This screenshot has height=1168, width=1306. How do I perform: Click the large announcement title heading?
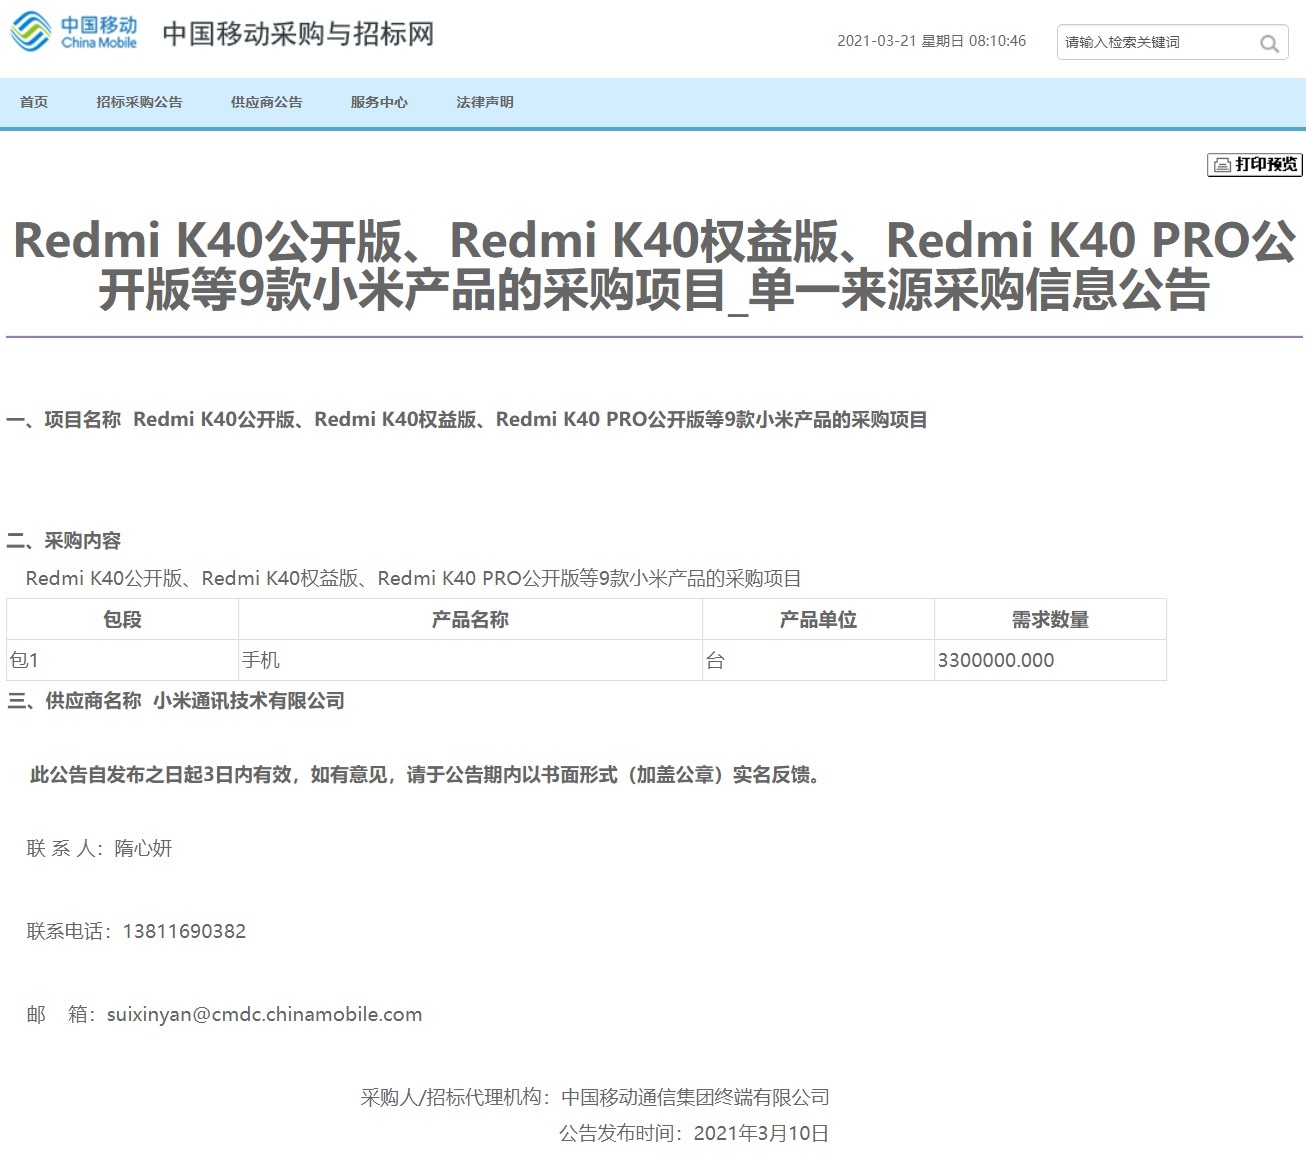[x=654, y=265]
